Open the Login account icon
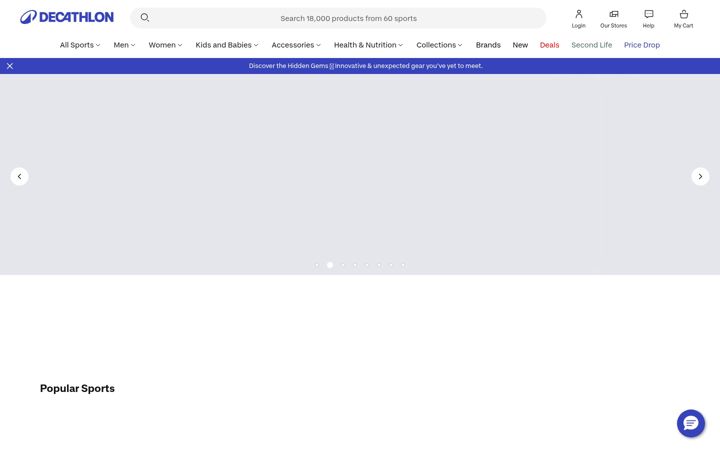 (x=579, y=19)
